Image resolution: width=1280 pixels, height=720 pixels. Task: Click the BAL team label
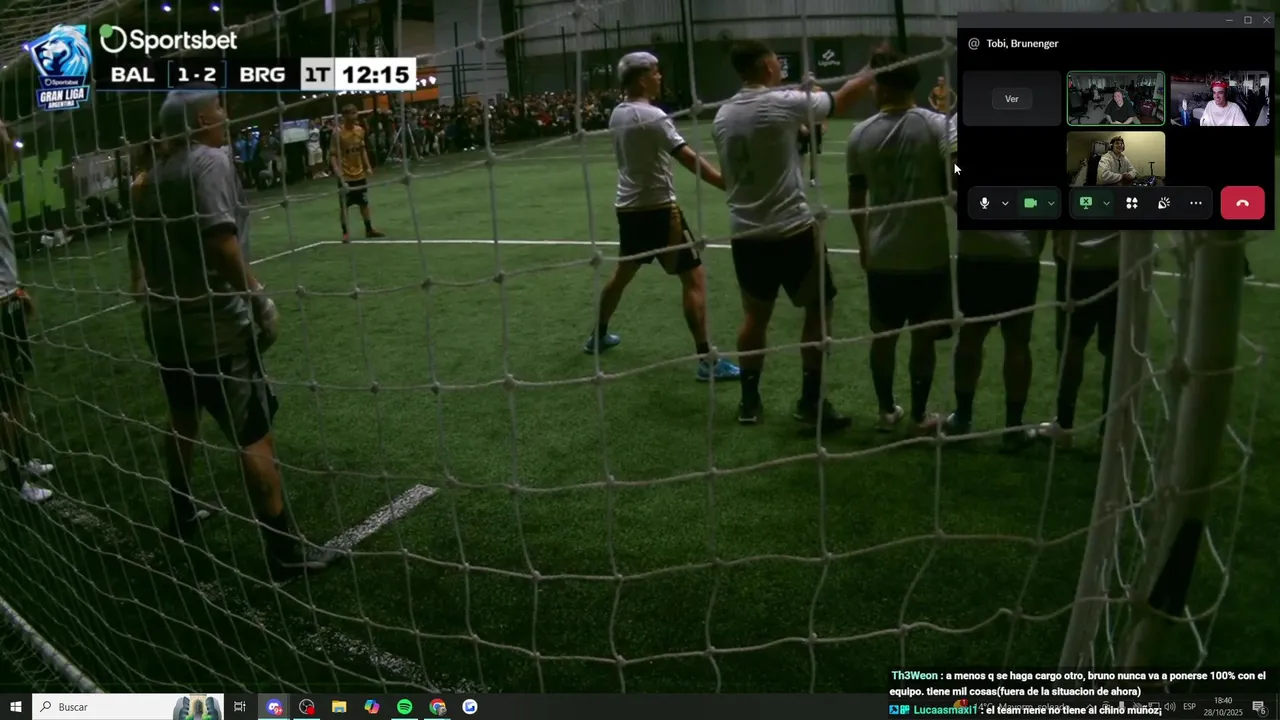coord(133,75)
